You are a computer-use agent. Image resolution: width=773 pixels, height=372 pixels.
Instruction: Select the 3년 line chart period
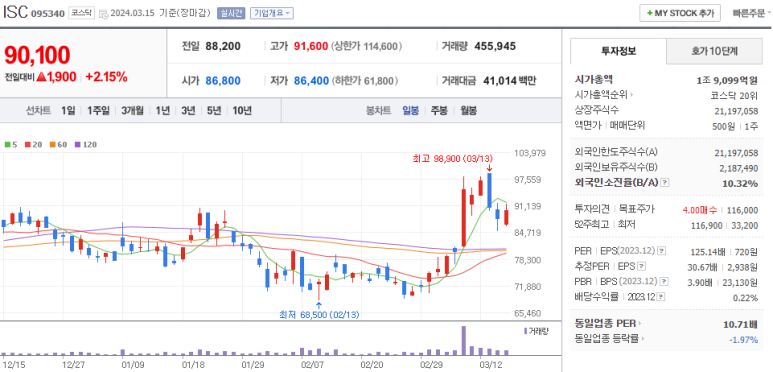(x=188, y=110)
